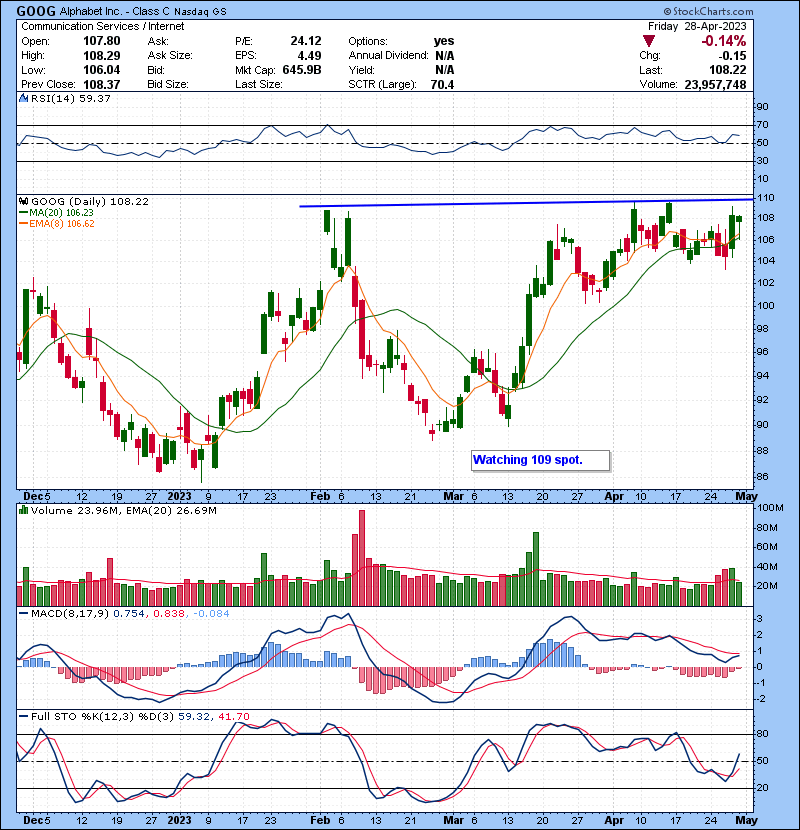This screenshot has width=800, height=830.
Task: Click the tallest red volume bar in February
Action: [362, 558]
